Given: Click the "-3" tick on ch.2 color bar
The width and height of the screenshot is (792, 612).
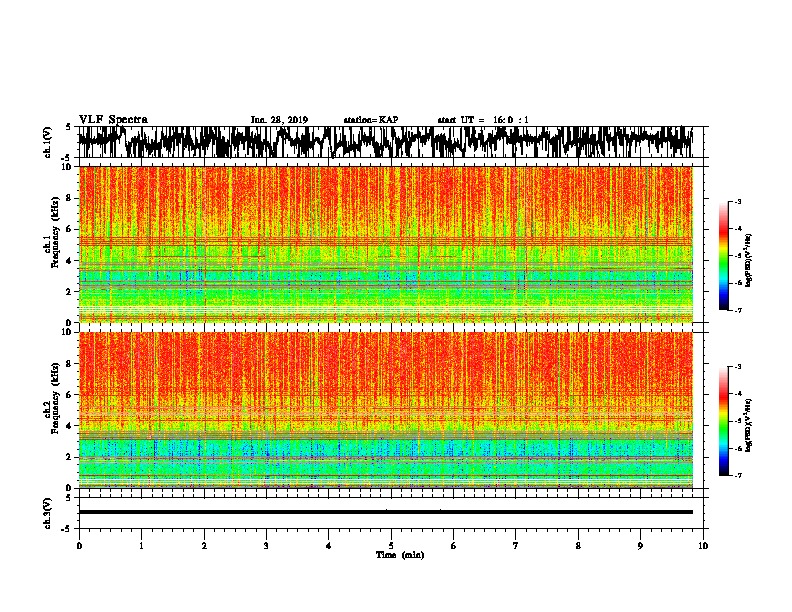Looking at the screenshot, I should pyautogui.click(x=737, y=367).
